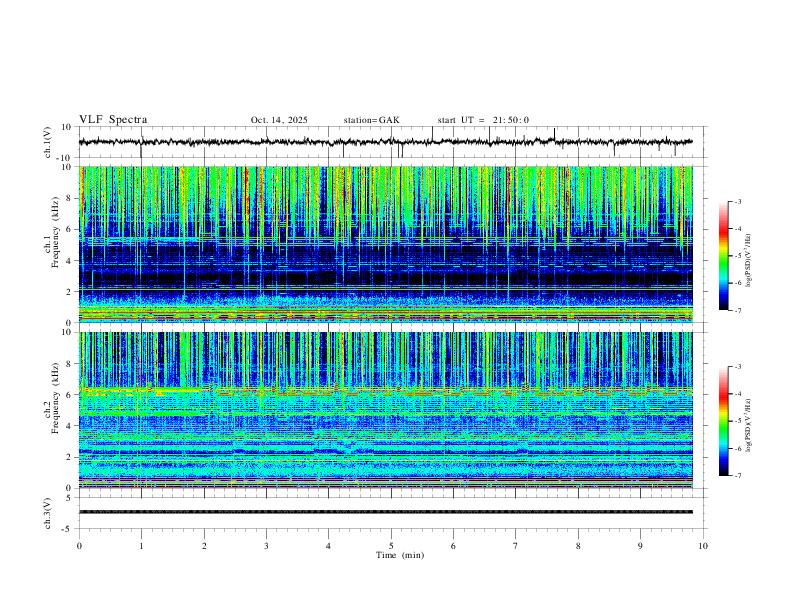This screenshot has width=792, height=612.
Task: Click the ch.2 colorbar log(PSD) label
Action: click(x=749, y=425)
